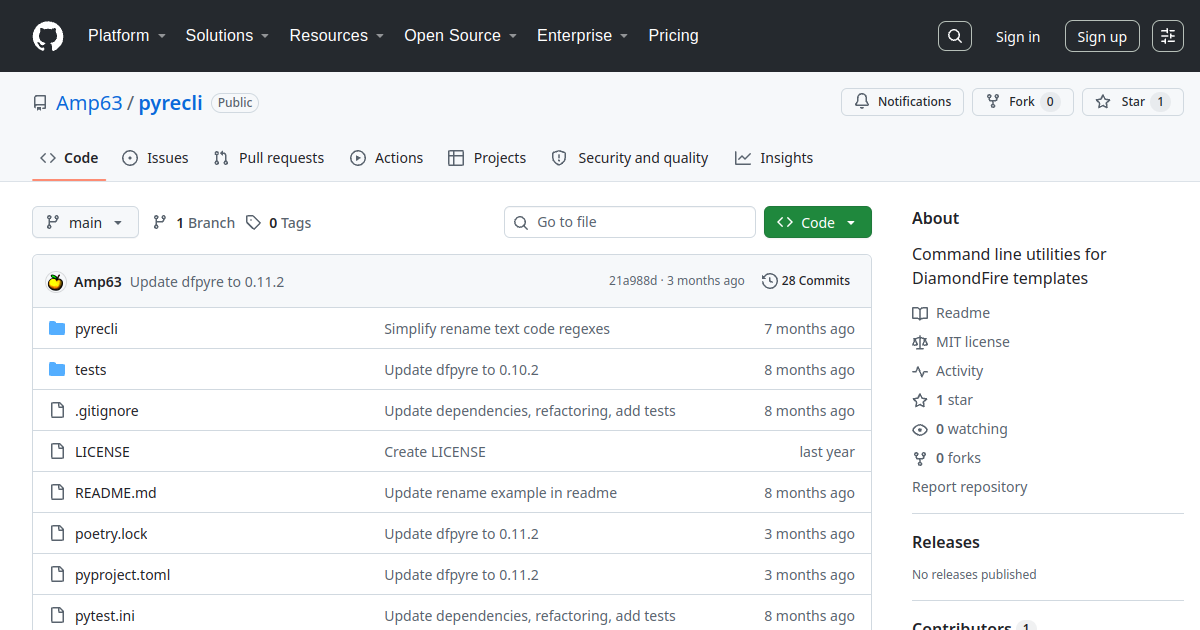Click the fork icon in the Fork button
The width and height of the screenshot is (1200, 630).
(993, 102)
